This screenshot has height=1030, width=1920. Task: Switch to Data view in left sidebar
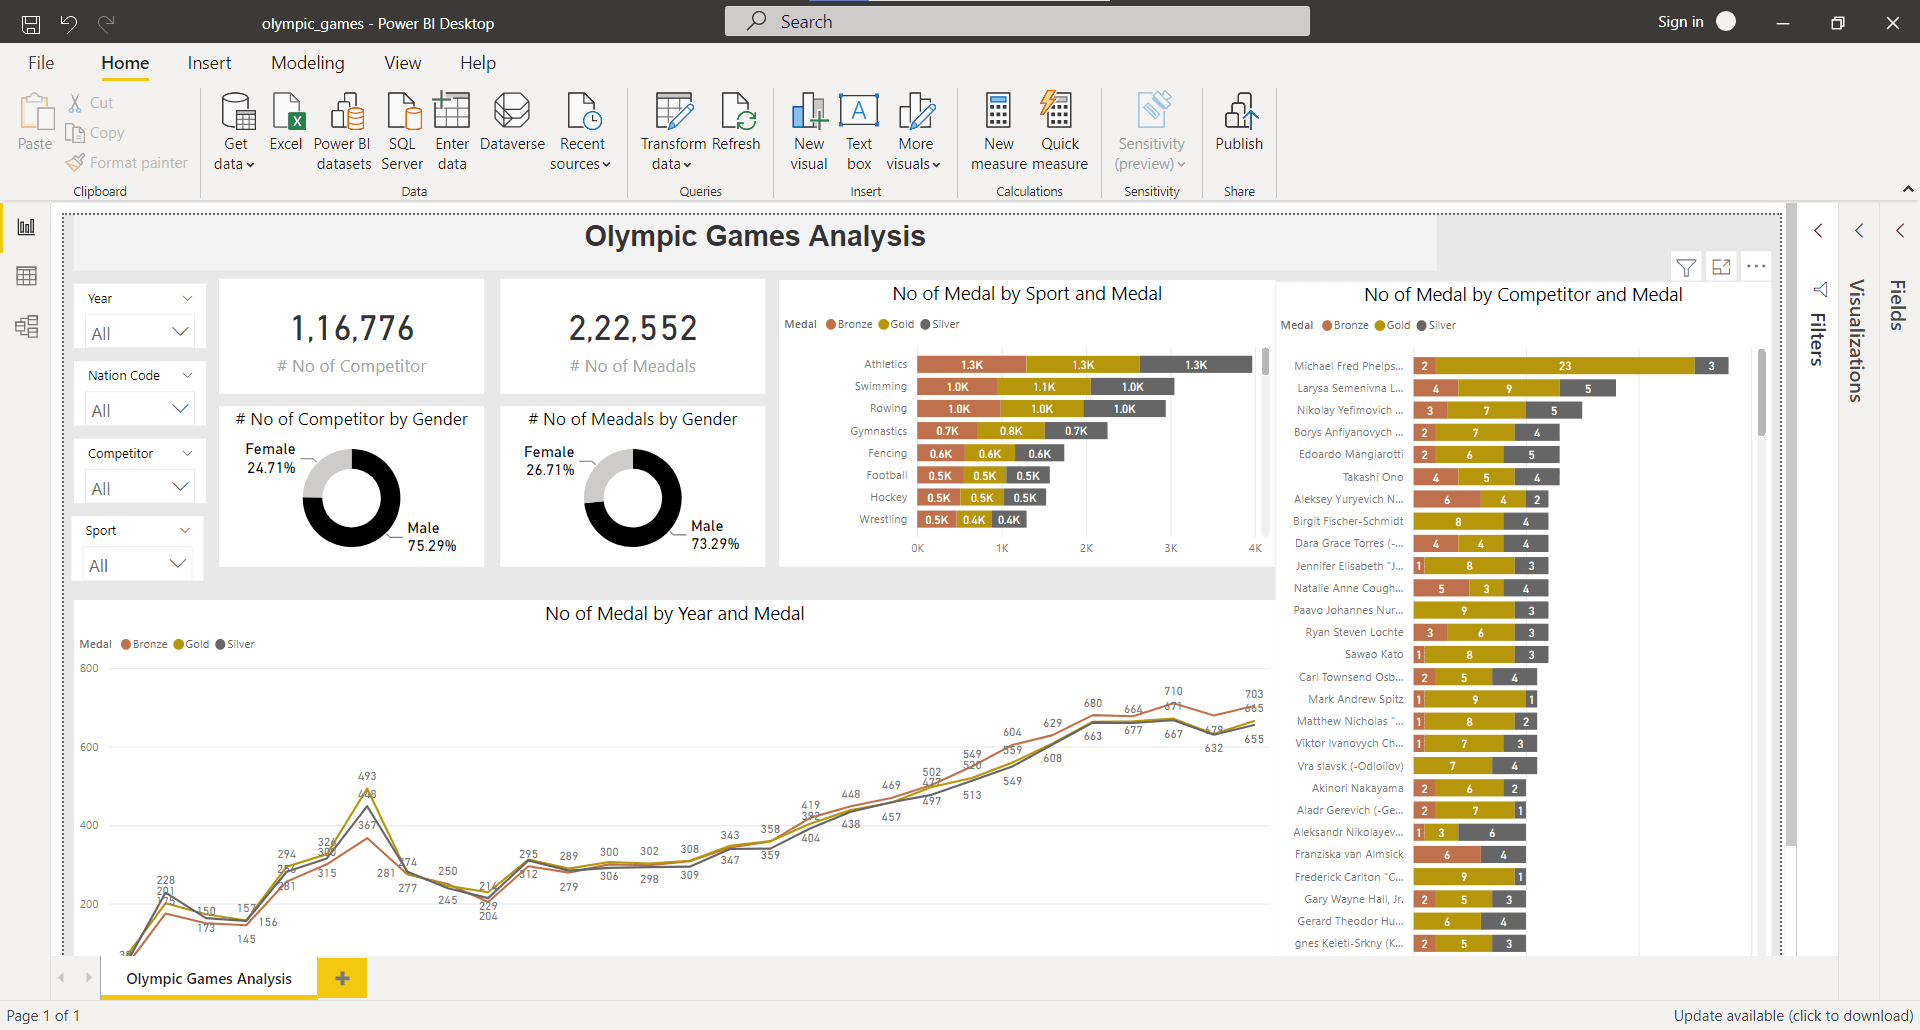[26, 276]
